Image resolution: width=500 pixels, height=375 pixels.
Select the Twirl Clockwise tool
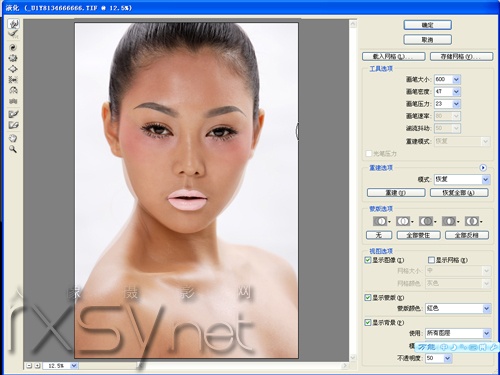13,47
